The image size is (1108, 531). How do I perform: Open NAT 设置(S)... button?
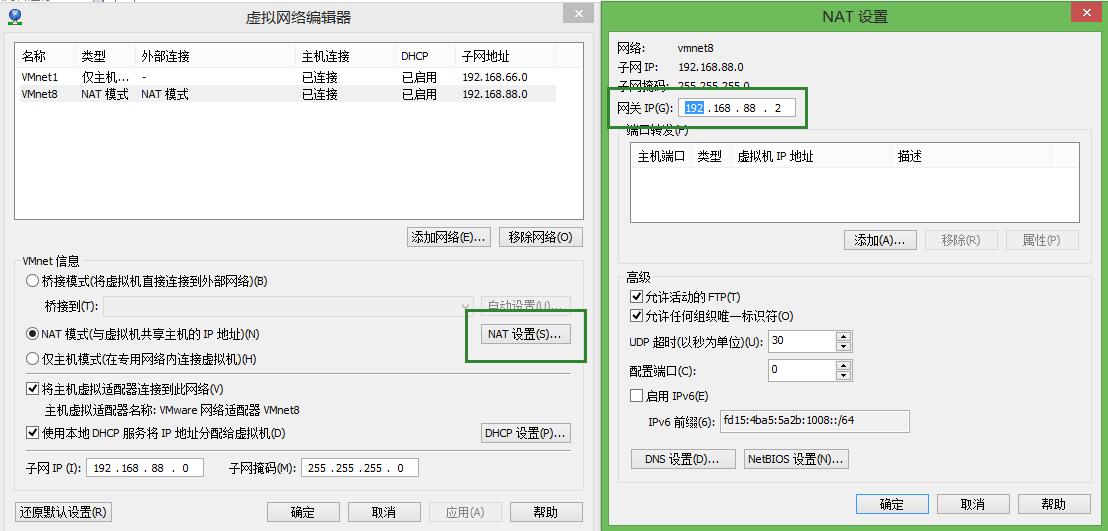[525, 334]
